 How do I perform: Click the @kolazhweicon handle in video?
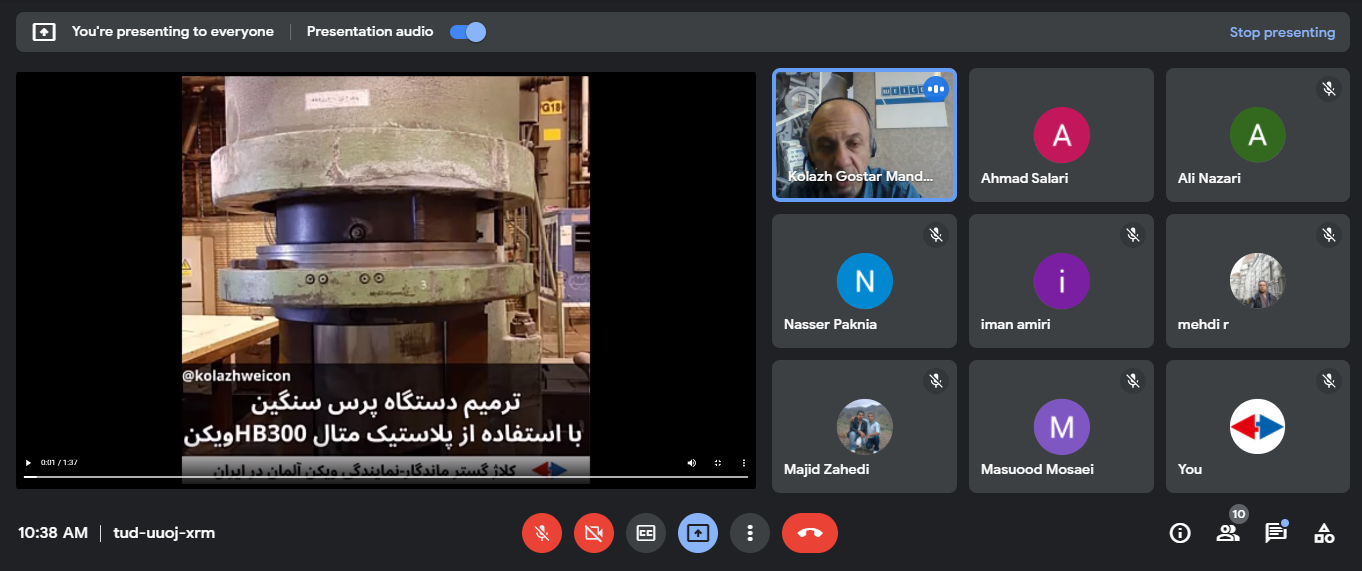point(236,376)
